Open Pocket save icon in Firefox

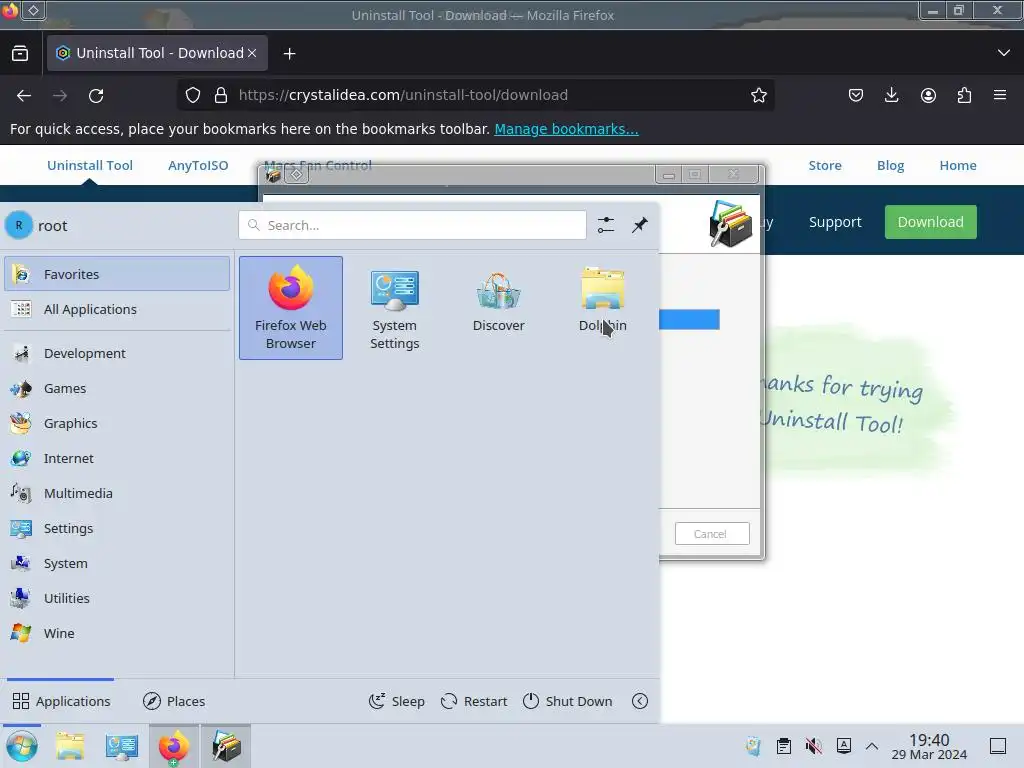[856, 95]
